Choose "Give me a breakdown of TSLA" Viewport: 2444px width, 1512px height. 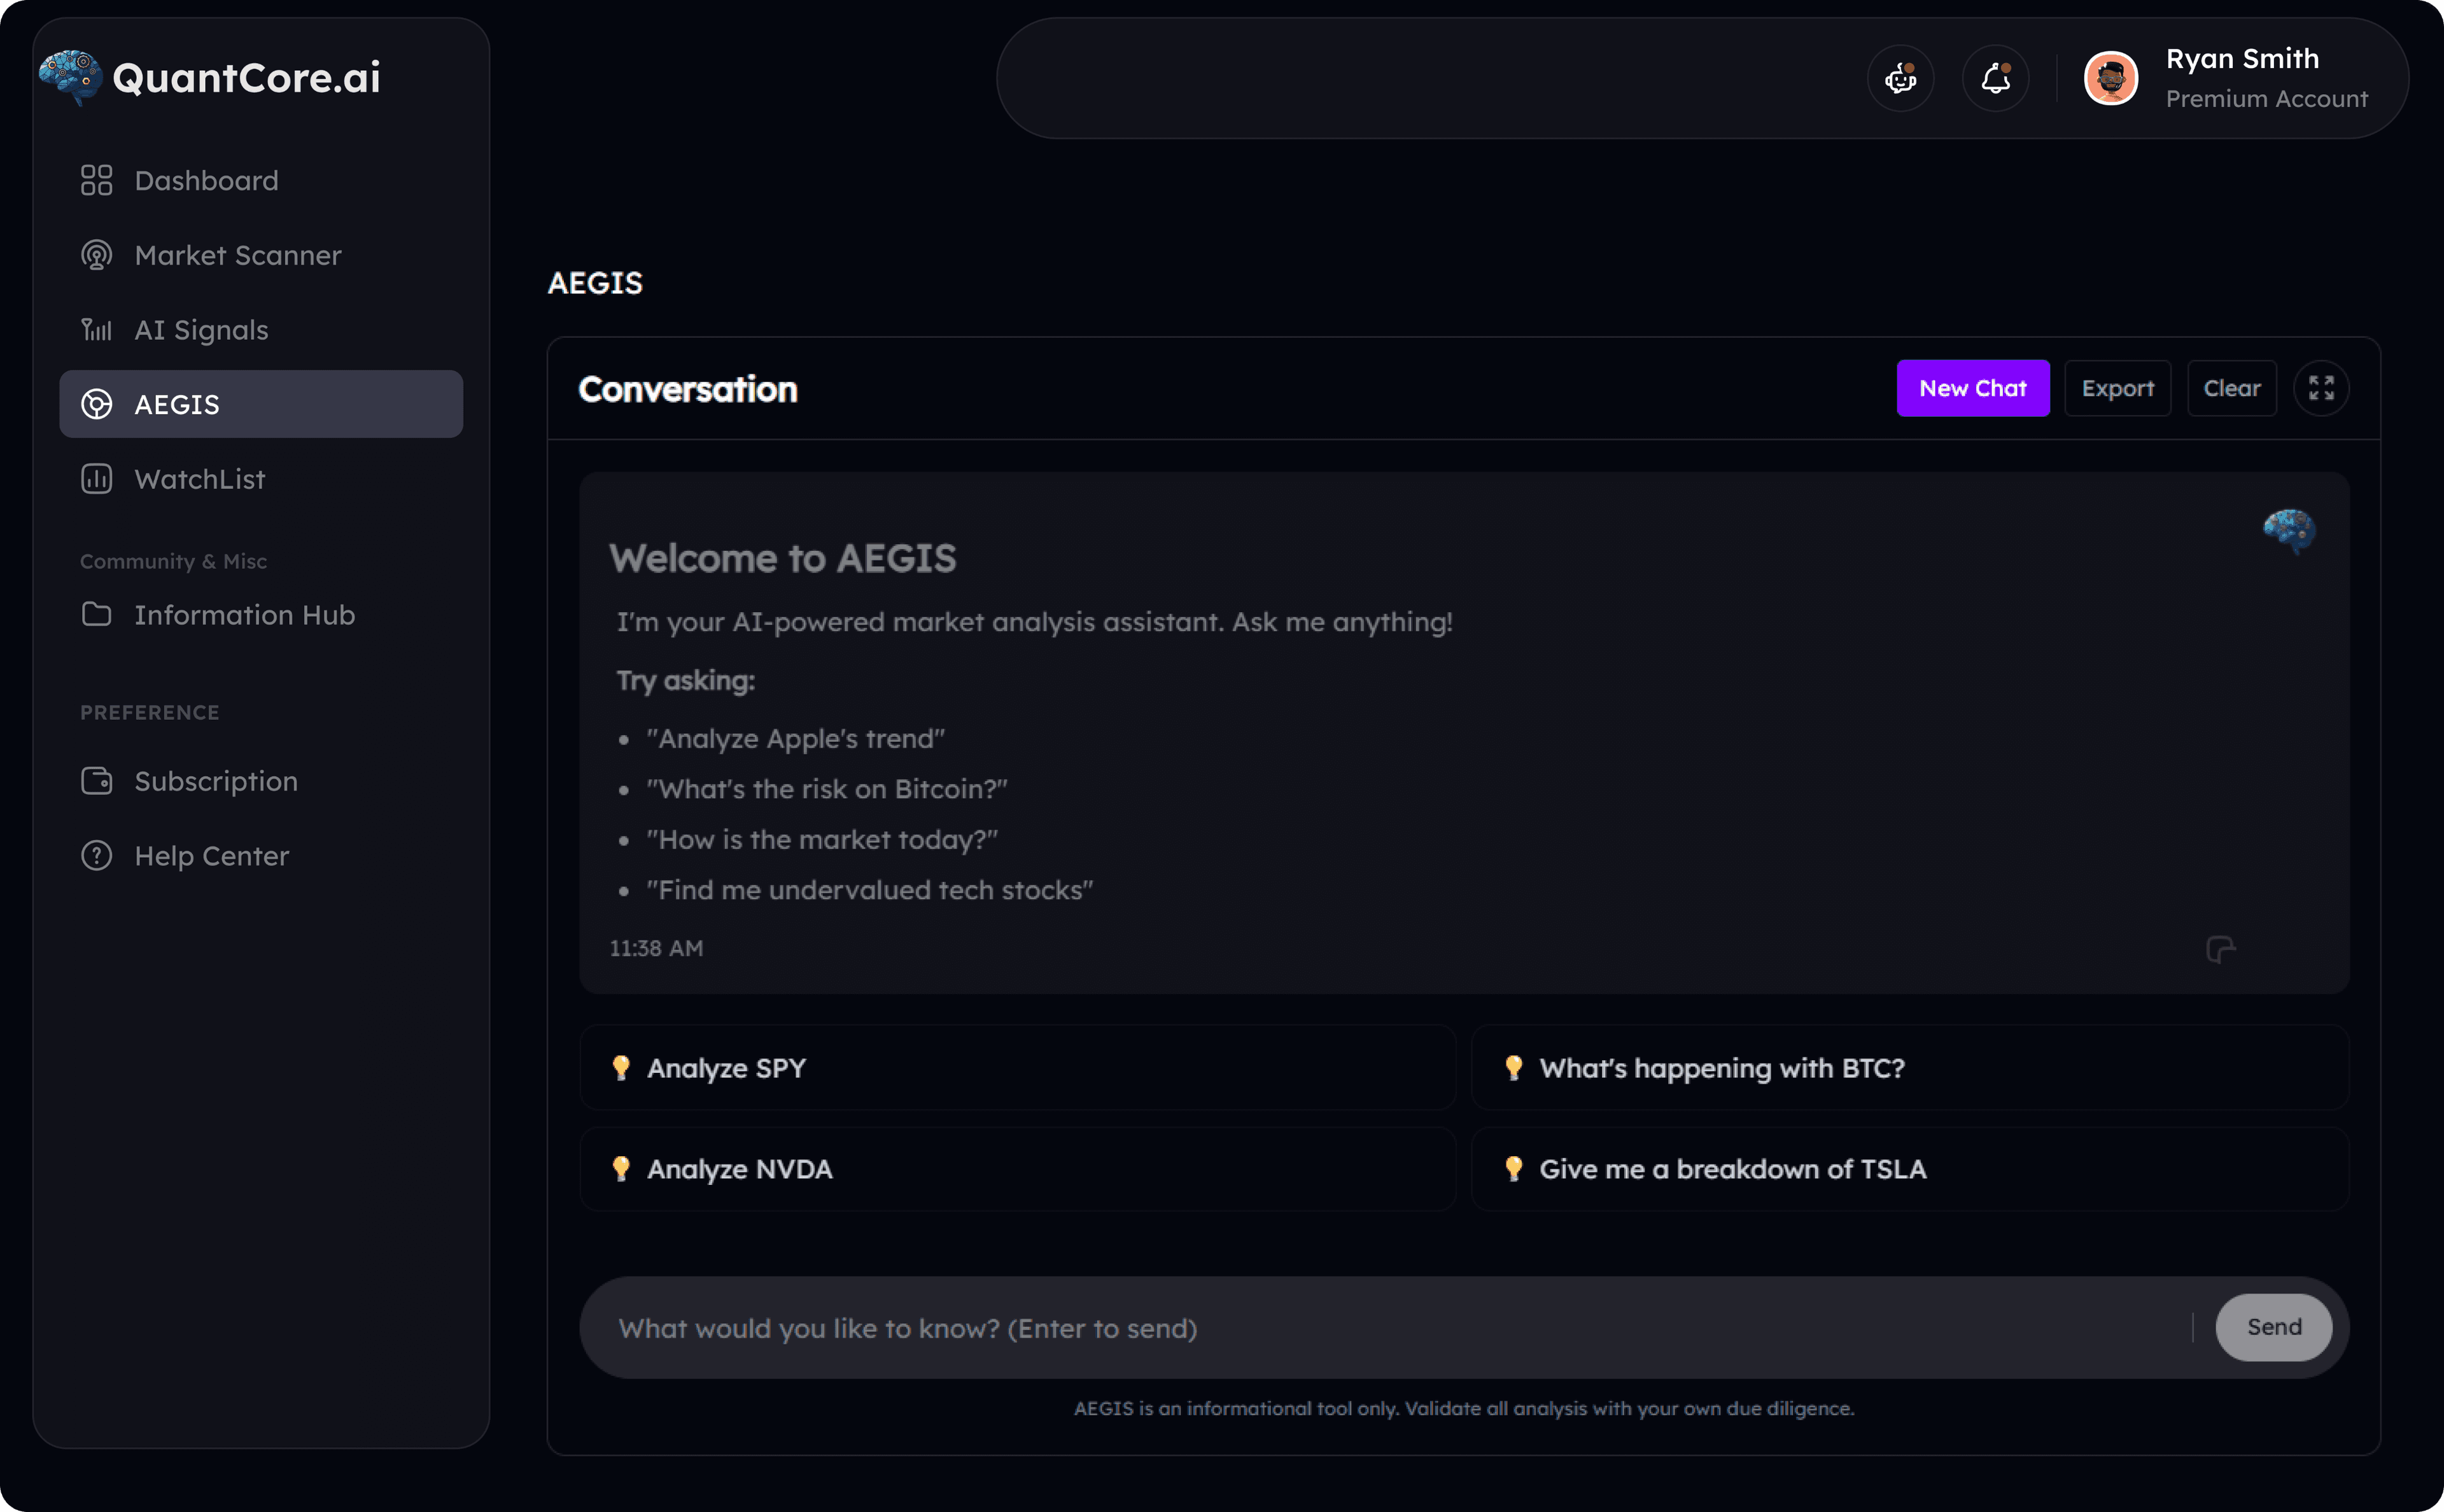[1909, 1169]
